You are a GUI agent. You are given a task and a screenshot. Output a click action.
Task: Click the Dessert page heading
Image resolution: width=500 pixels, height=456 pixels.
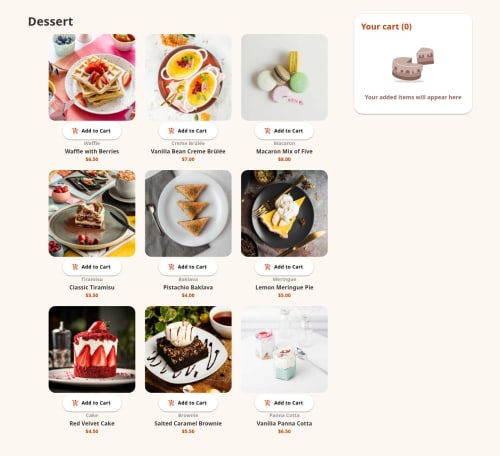tap(51, 22)
